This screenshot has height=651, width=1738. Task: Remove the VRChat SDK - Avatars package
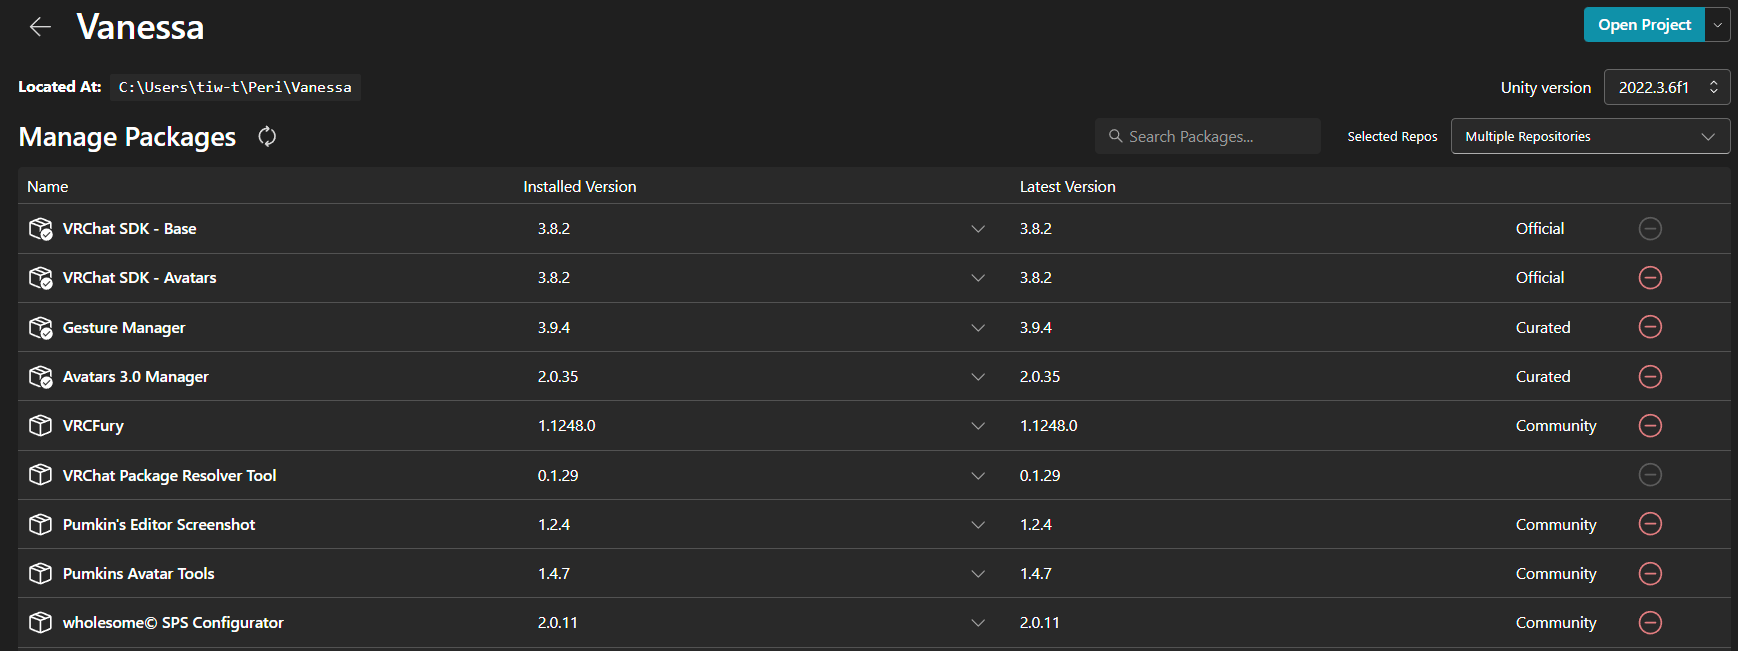[1650, 278]
